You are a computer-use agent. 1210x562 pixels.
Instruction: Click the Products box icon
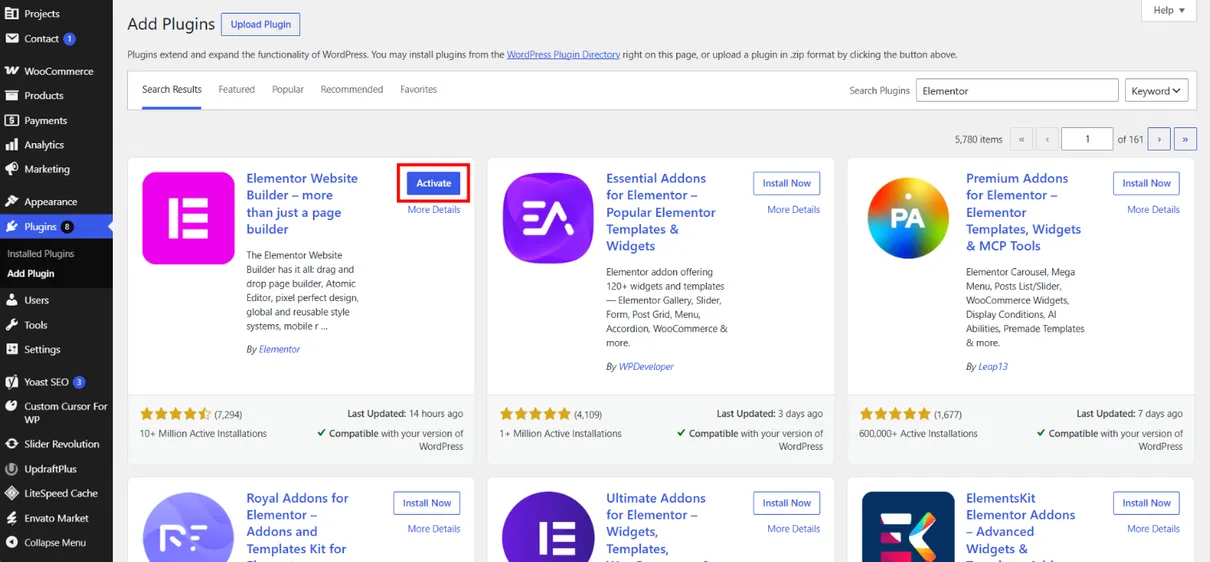12,96
